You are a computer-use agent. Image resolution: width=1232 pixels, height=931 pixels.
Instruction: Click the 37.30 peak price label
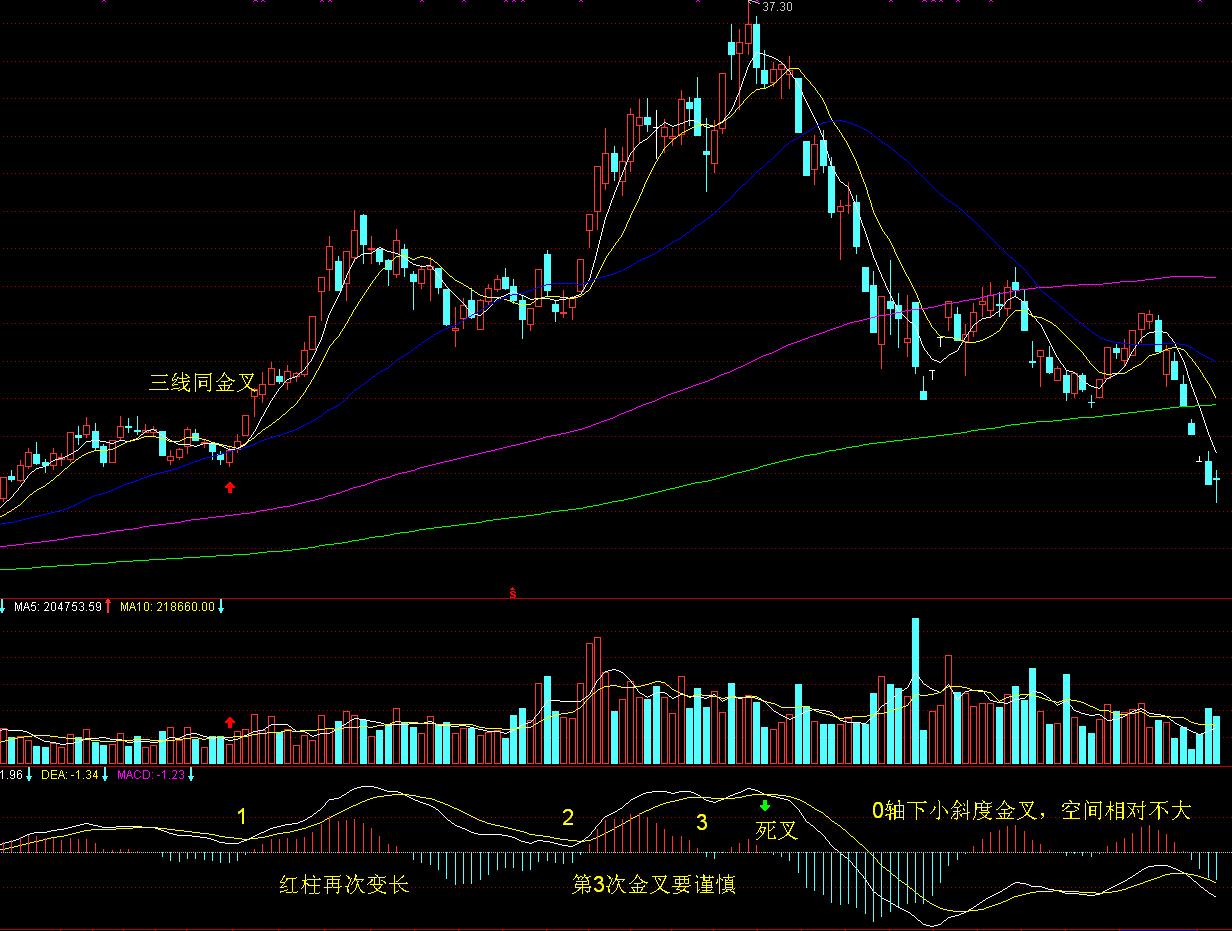click(777, 7)
